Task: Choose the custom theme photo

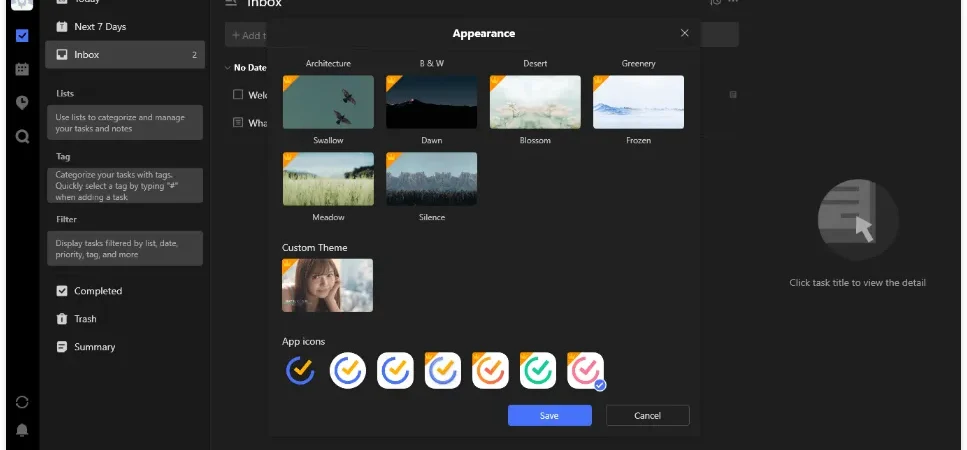Action: (327, 285)
